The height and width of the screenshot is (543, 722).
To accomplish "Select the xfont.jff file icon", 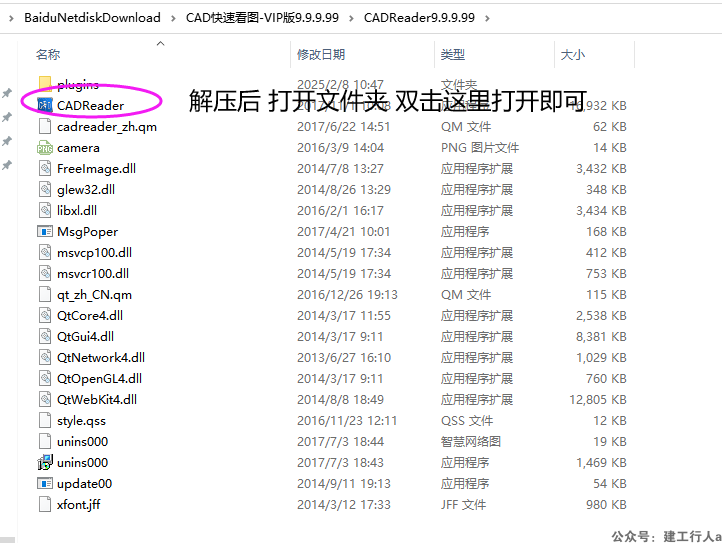I will (45, 504).
